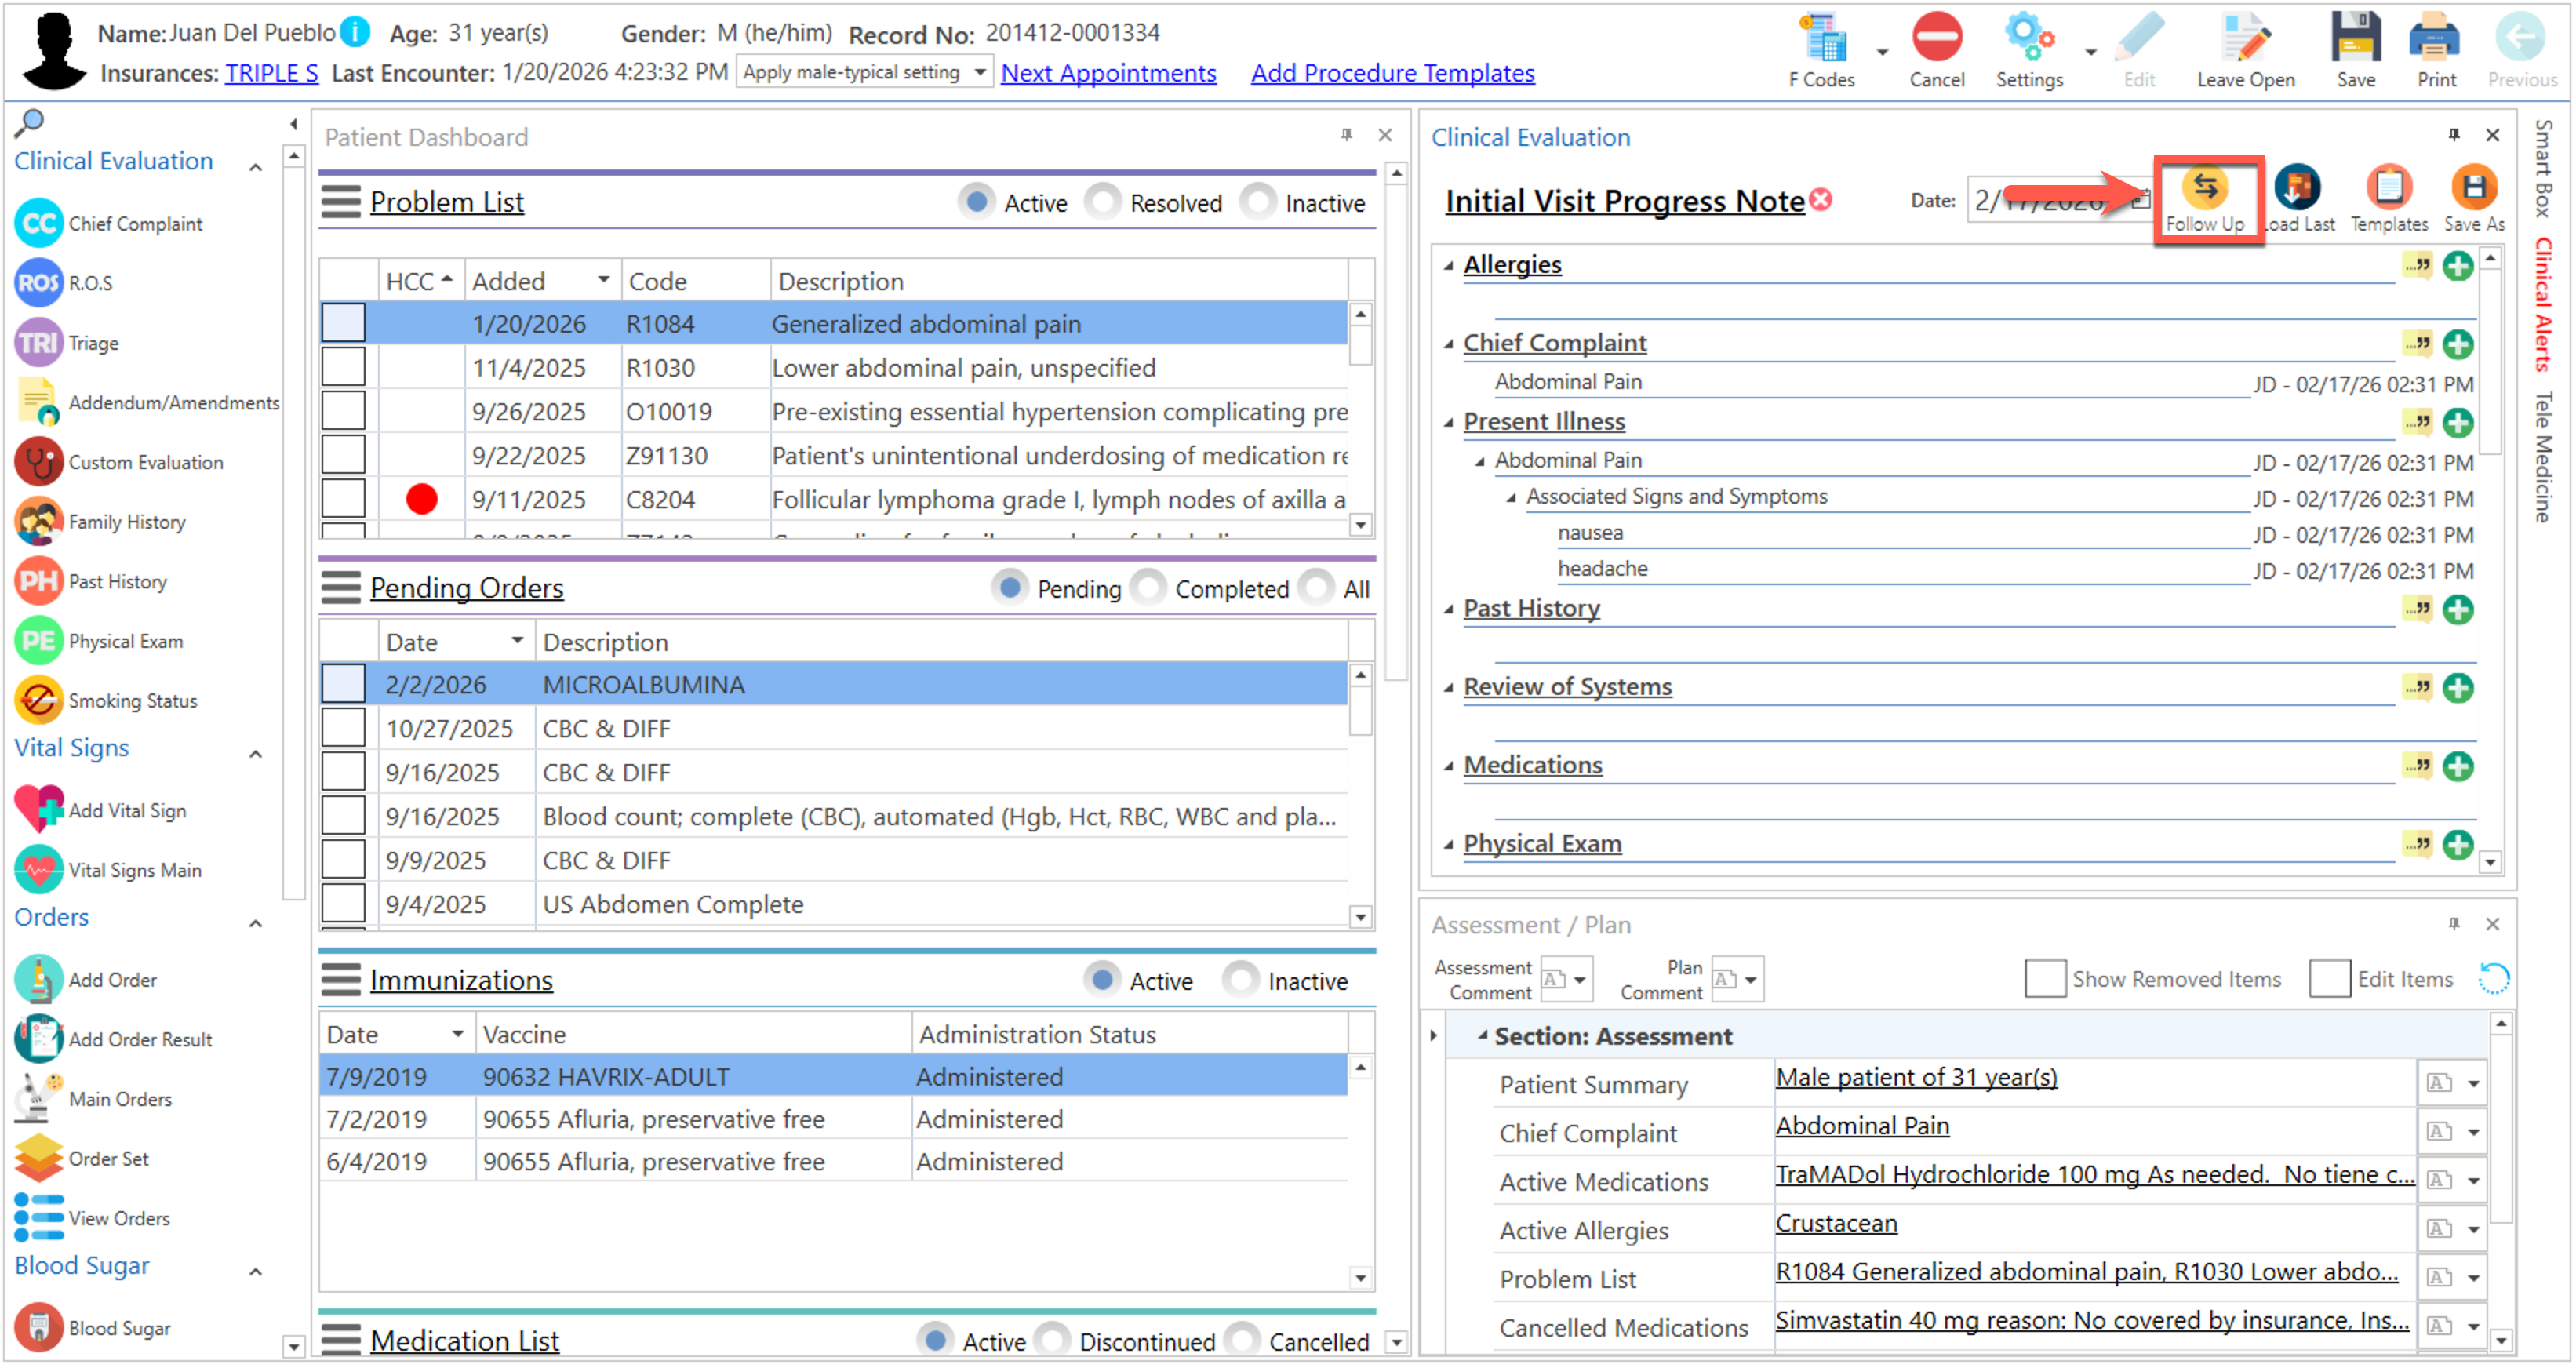Click the Next Appointments link
This screenshot has height=1368, width=2576.
1108,73
